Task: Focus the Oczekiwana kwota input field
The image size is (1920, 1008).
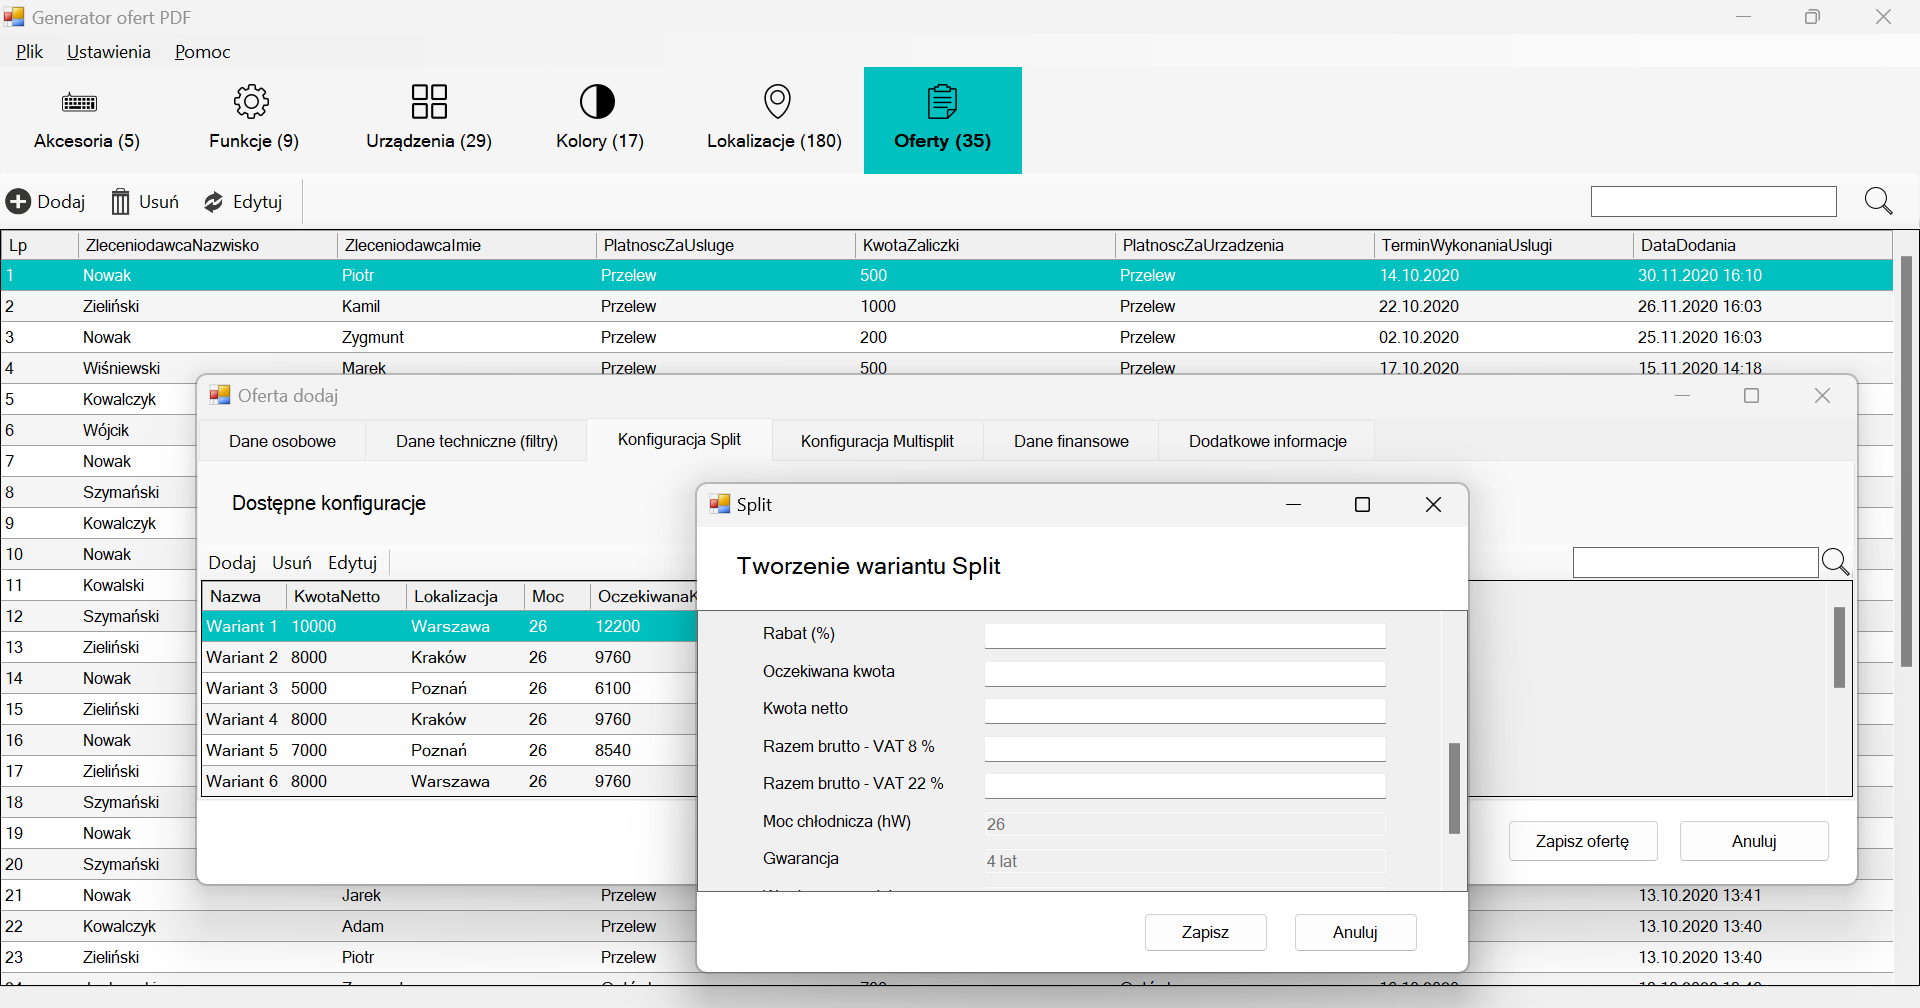Action: tap(1185, 674)
